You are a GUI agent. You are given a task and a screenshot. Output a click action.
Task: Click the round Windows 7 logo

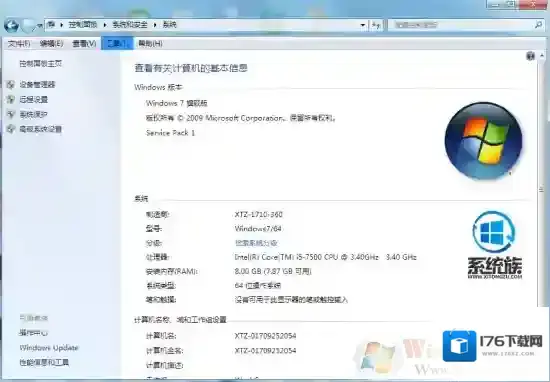[x=483, y=140]
